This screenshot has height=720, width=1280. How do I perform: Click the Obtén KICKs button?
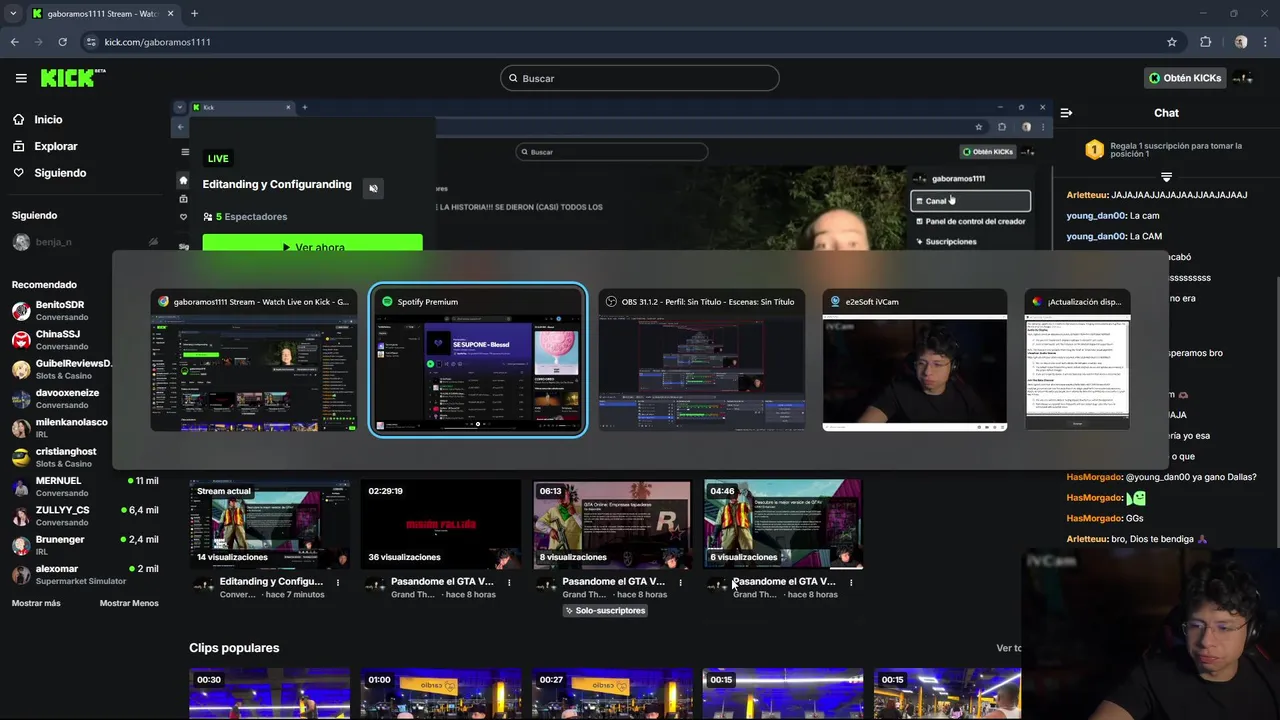click(1184, 78)
